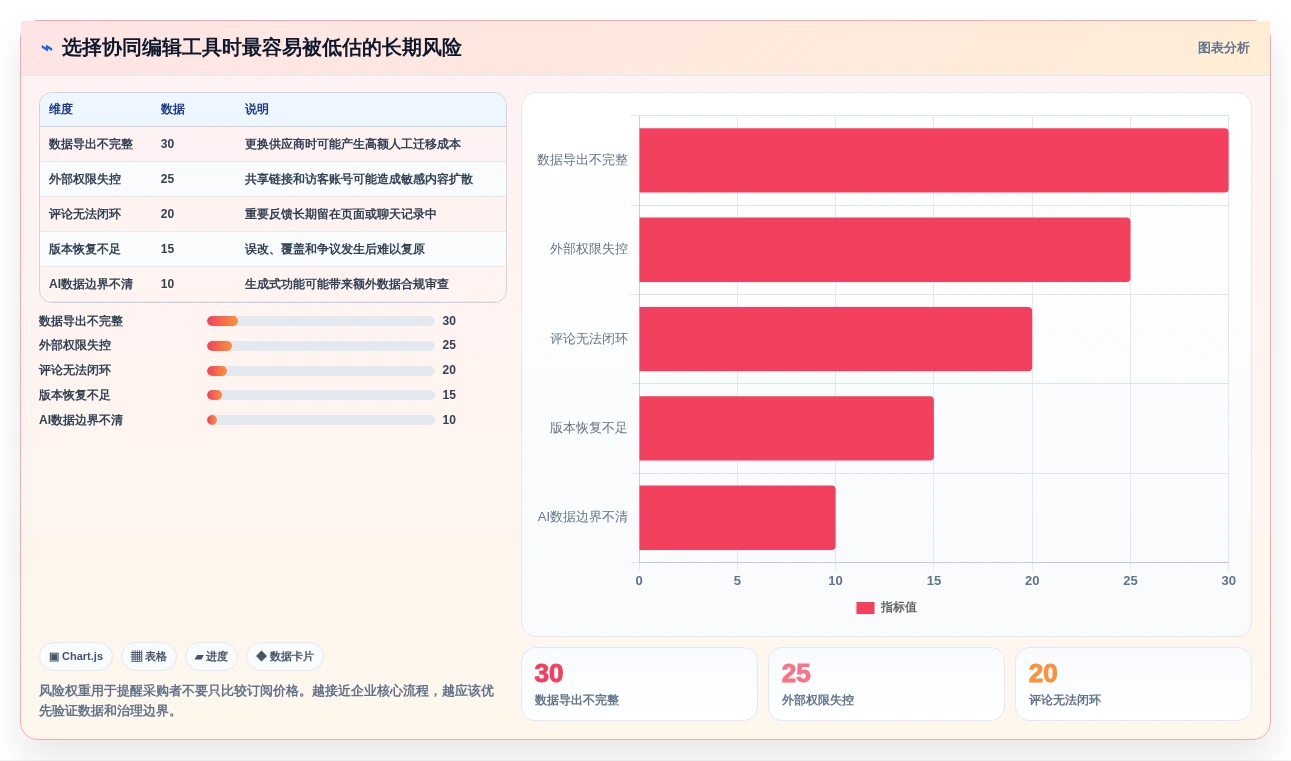Click x-axis tick label 15

click(934, 581)
